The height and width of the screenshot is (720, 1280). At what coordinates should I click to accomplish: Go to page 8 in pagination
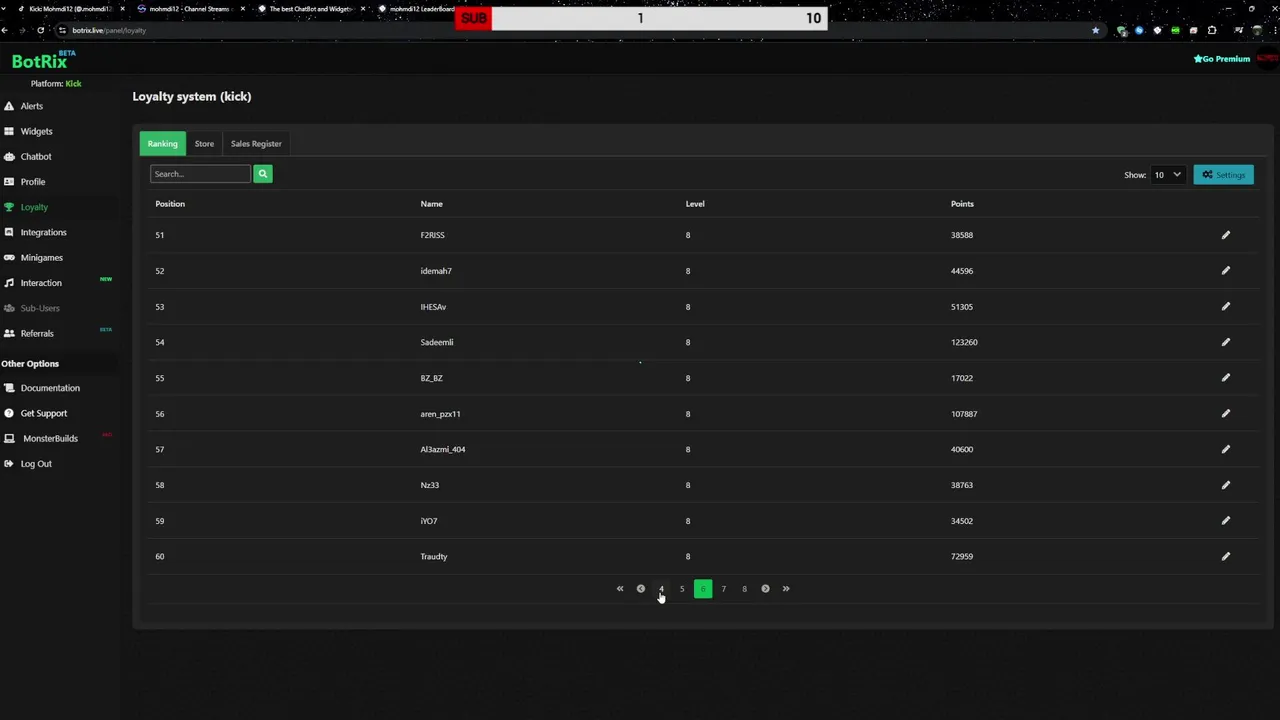744,589
